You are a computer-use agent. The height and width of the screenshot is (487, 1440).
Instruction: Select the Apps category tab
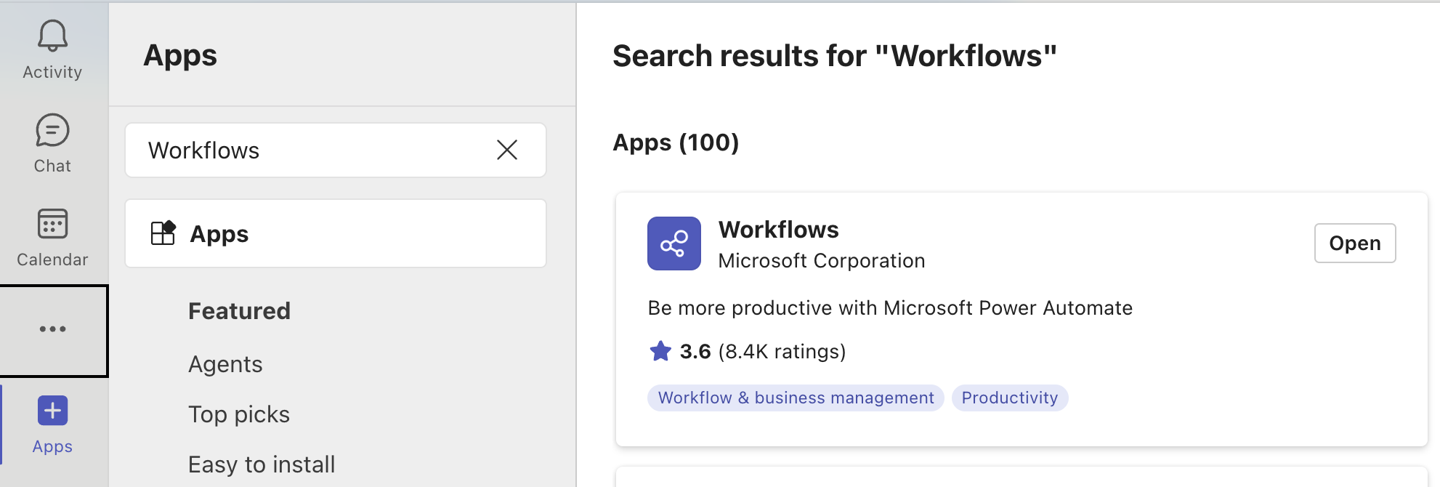335,233
